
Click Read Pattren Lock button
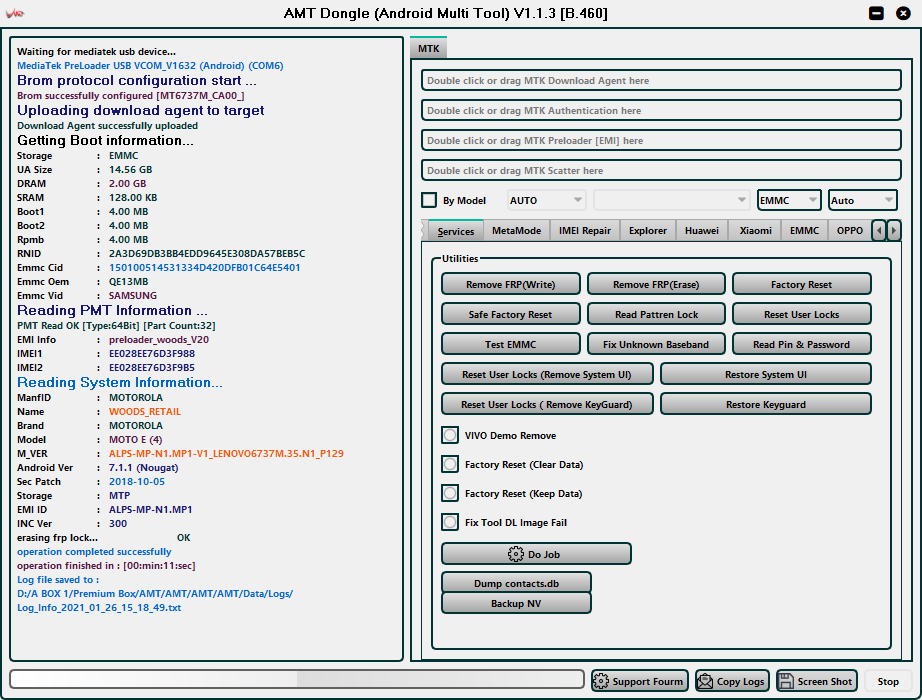point(656,314)
